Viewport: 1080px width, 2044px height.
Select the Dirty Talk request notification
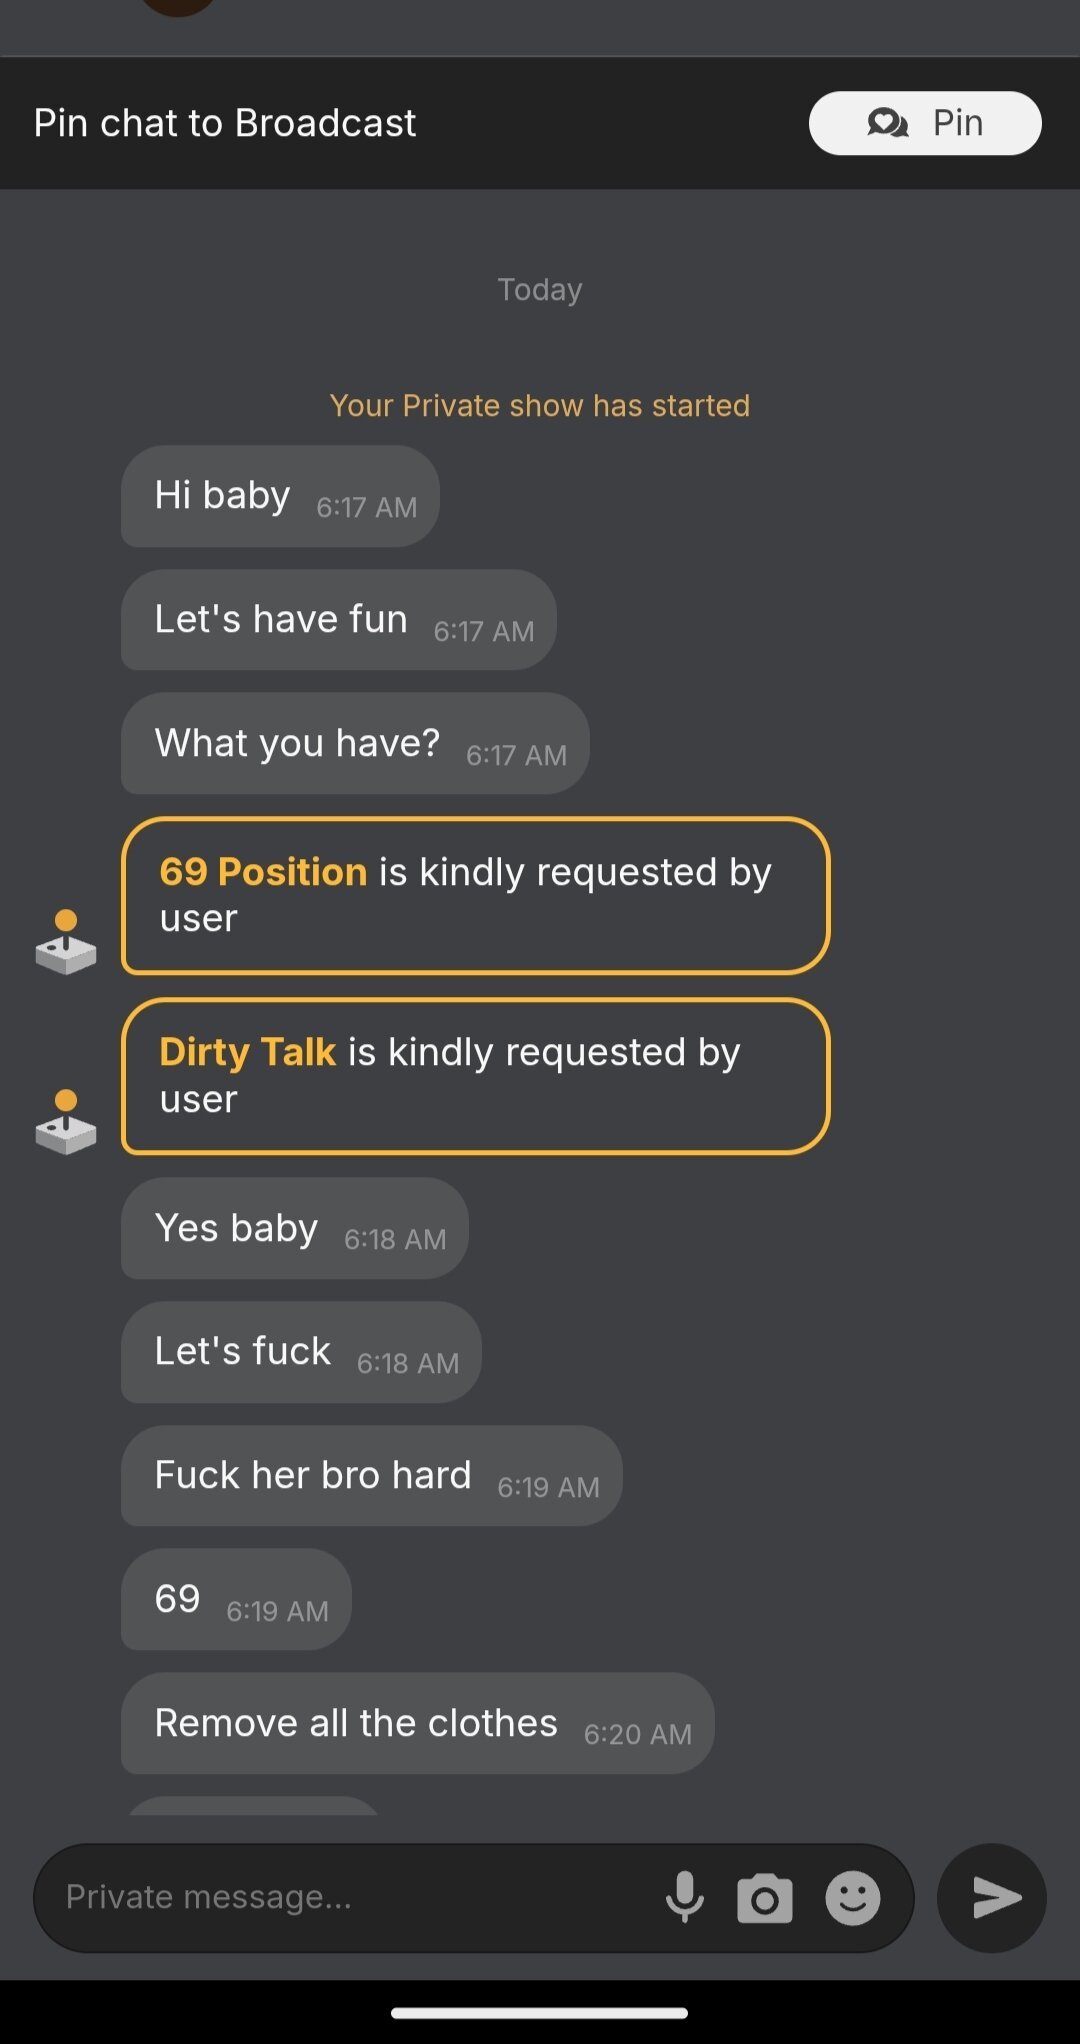(475, 1076)
